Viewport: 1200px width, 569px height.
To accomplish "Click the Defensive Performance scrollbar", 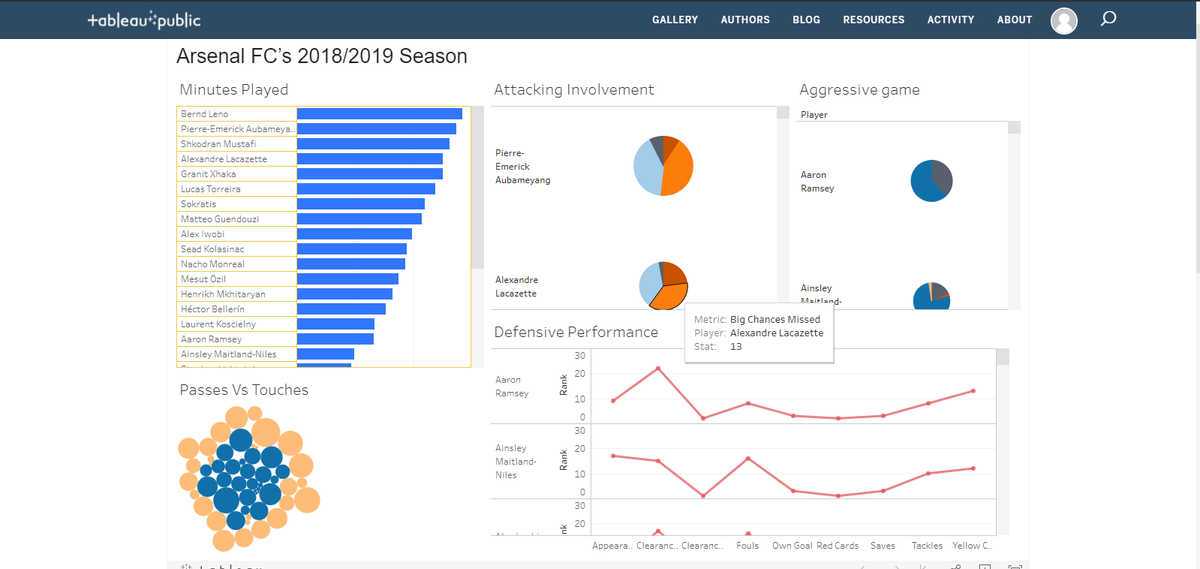I will coord(1003,356).
